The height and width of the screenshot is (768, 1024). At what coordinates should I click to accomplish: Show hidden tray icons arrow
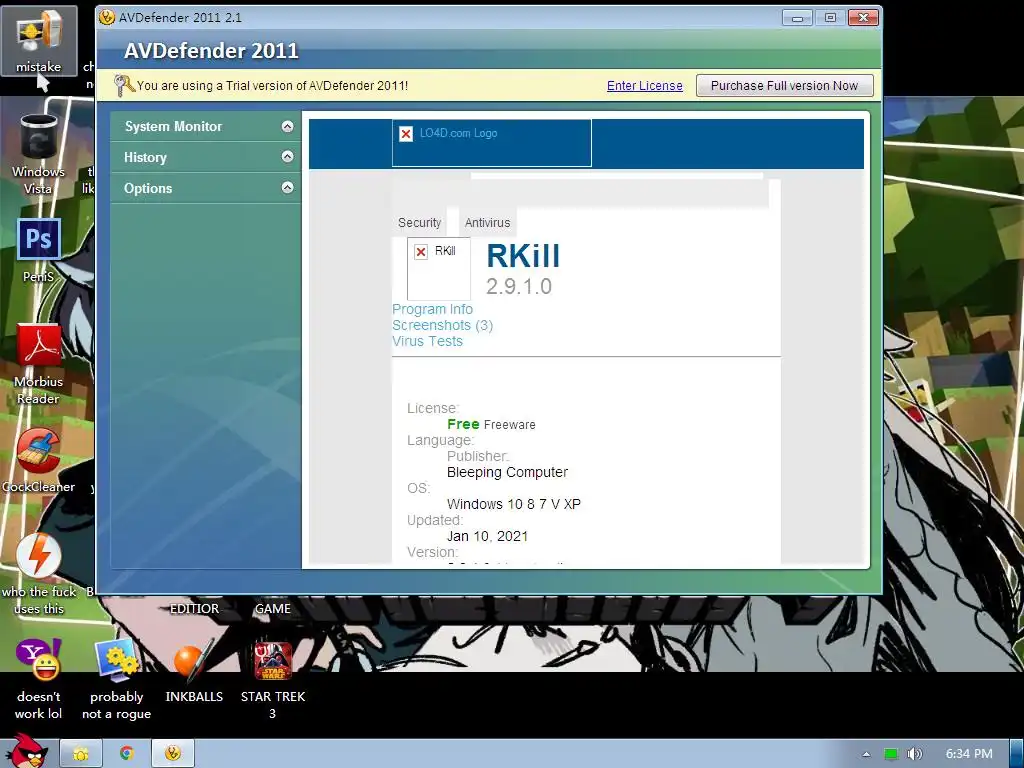tap(866, 754)
